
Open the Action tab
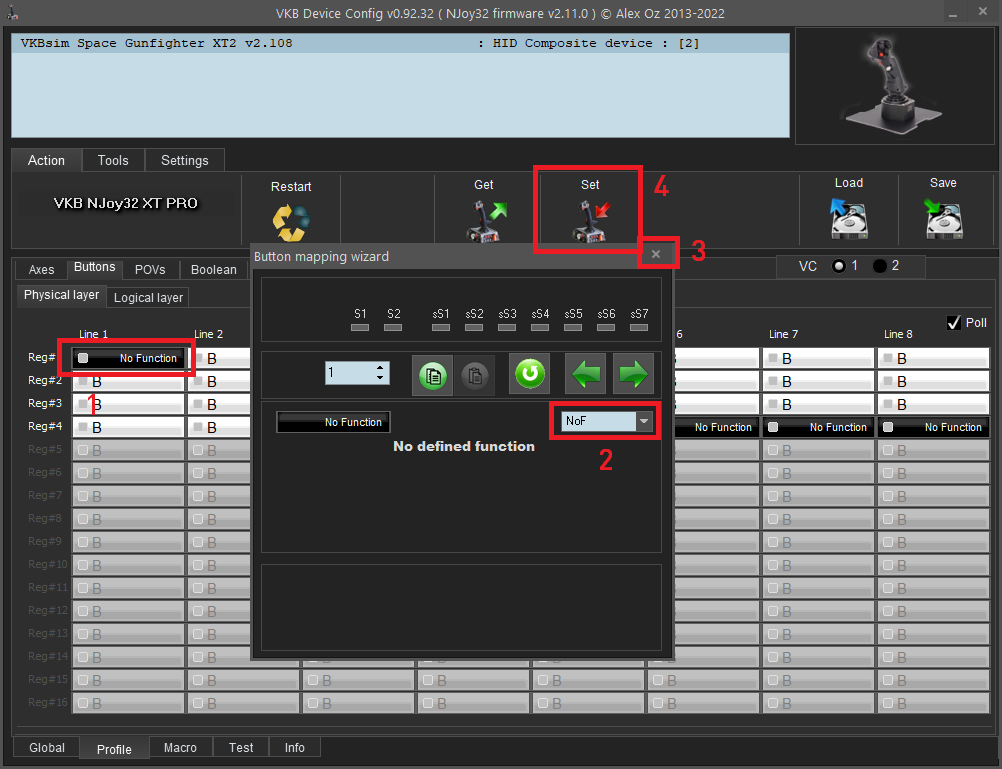[46, 160]
